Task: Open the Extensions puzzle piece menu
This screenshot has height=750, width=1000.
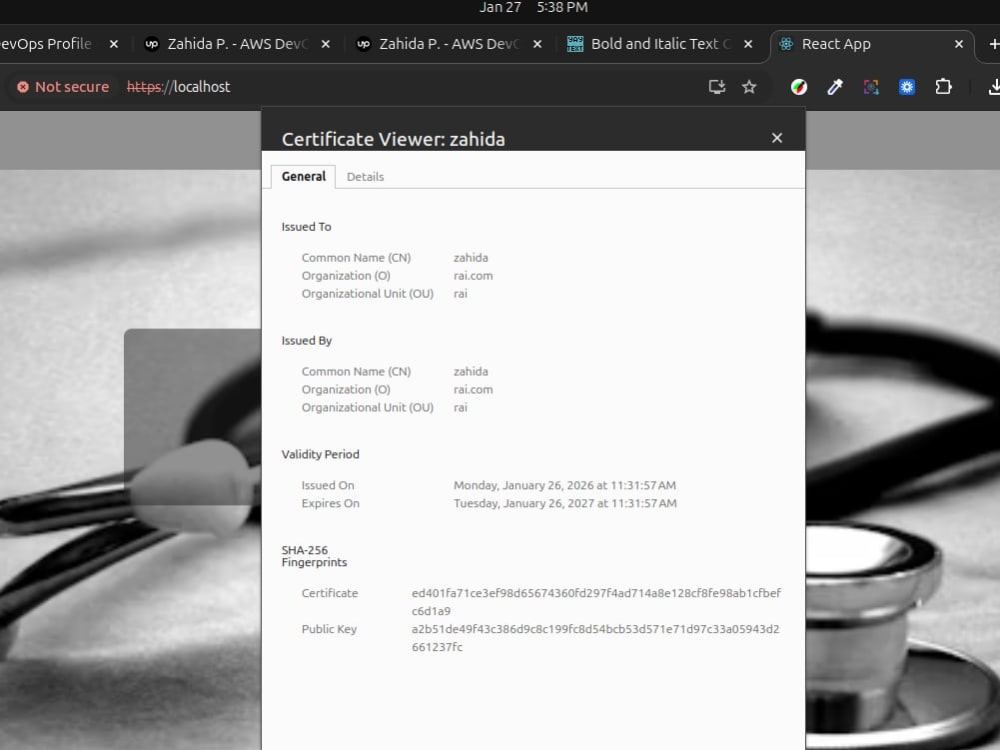Action: point(943,87)
